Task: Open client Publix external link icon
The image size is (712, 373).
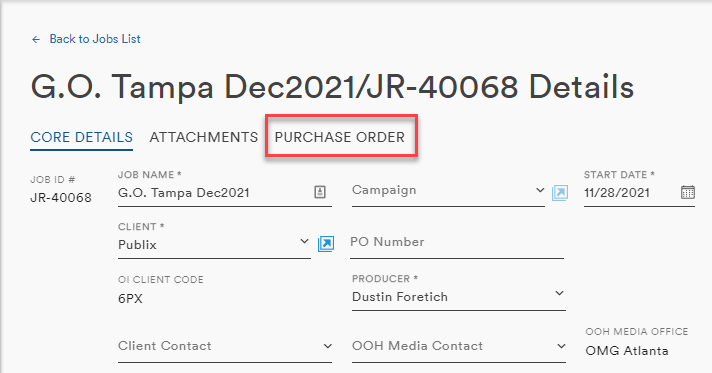Action: coord(326,244)
